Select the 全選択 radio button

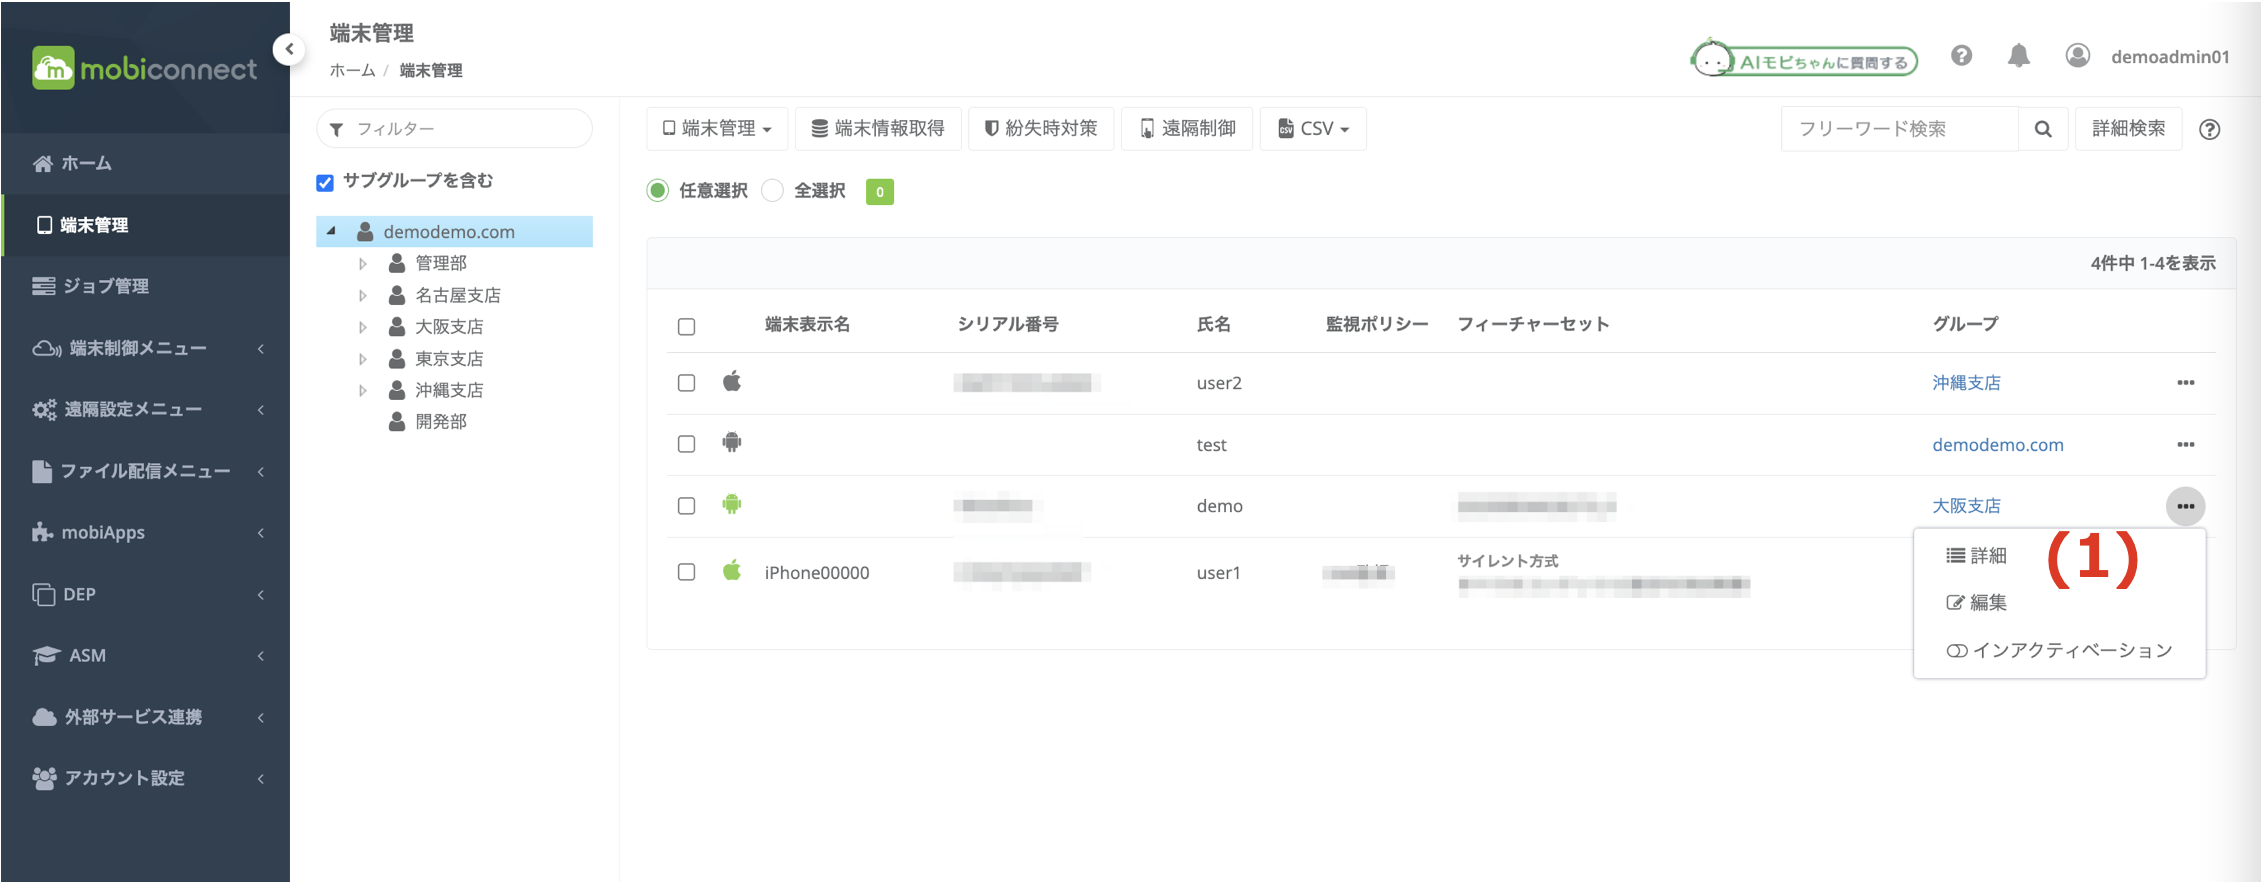tap(772, 191)
